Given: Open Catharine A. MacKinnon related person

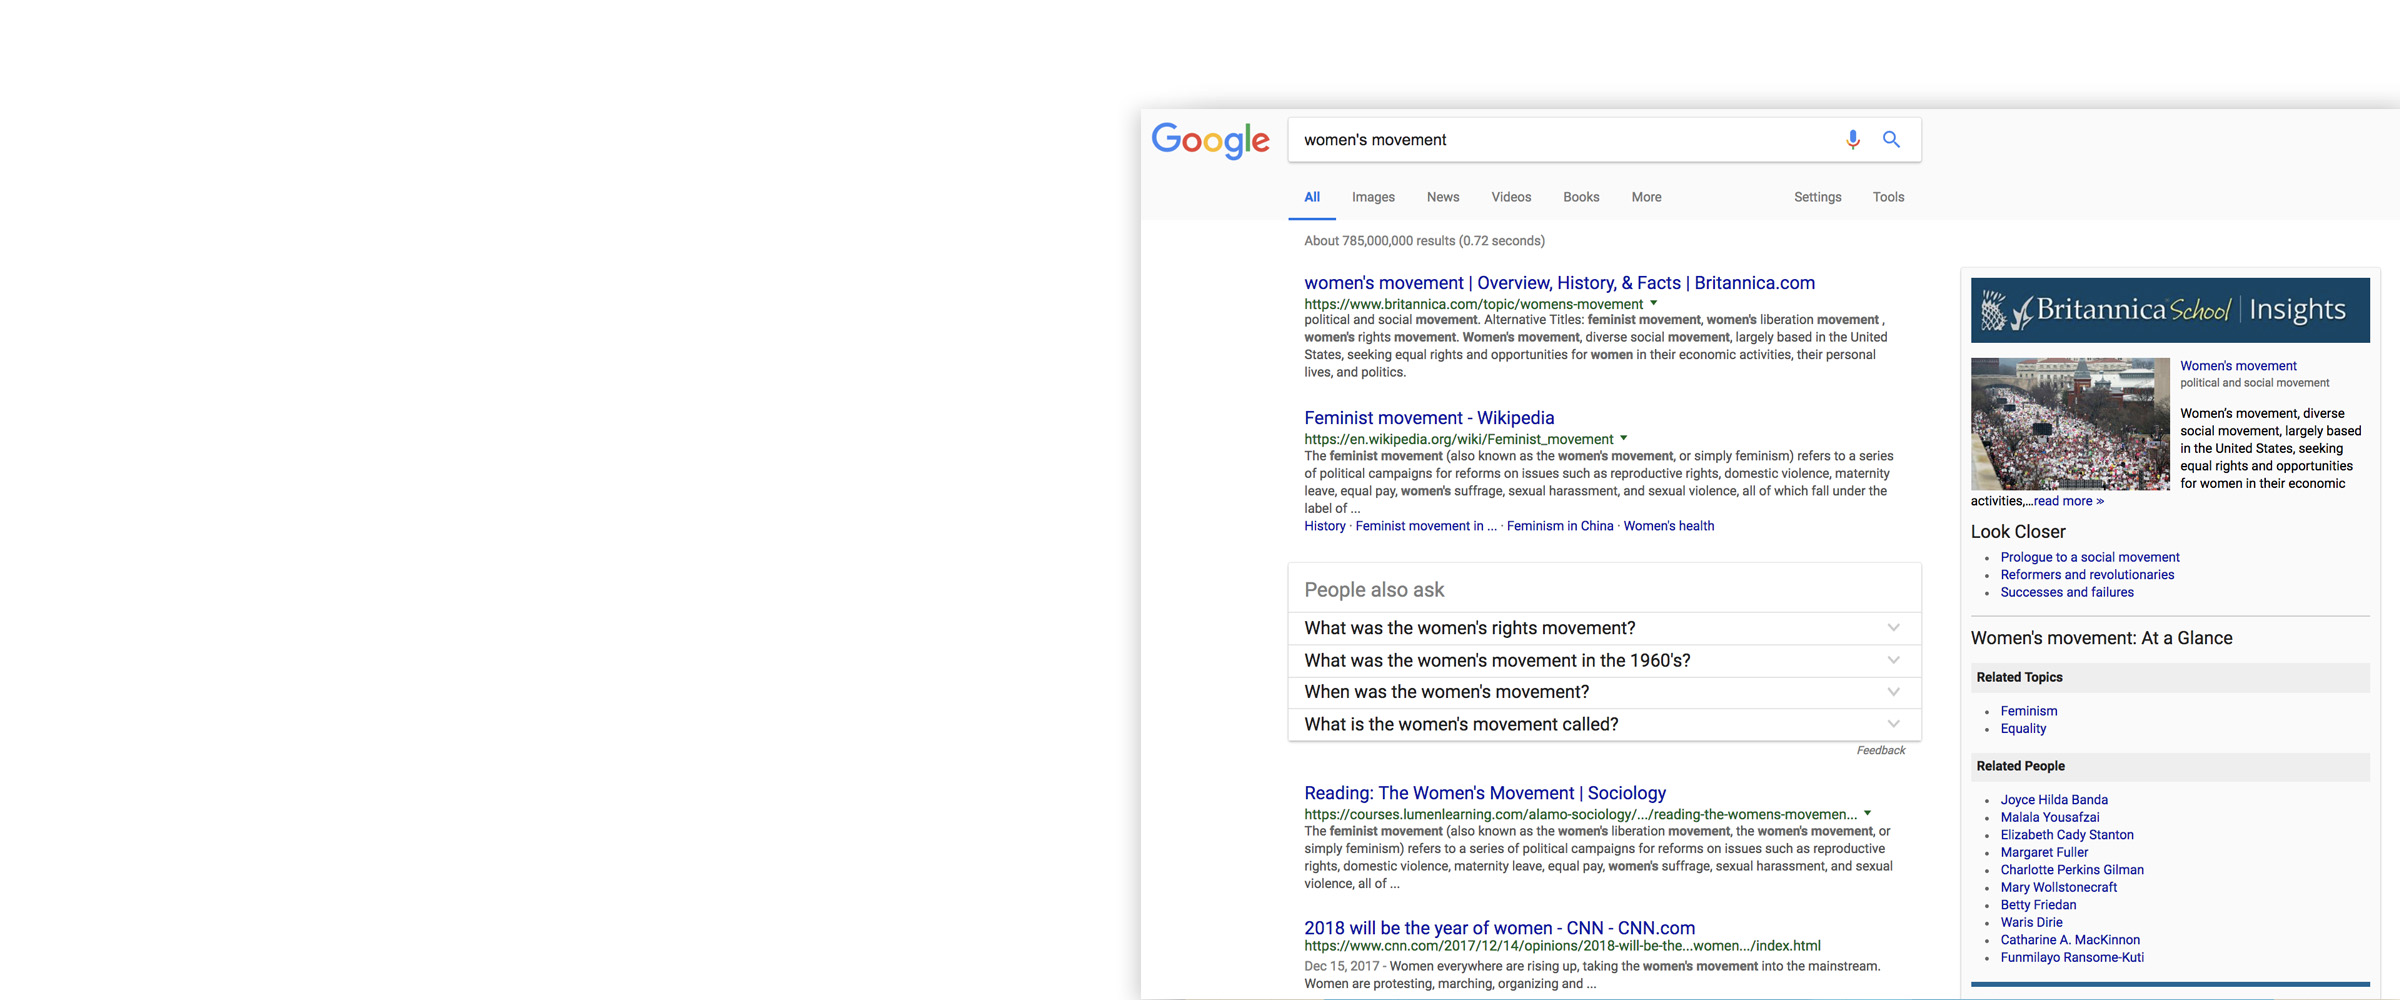Looking at the screenshot, I should [x=2070, y=940].
